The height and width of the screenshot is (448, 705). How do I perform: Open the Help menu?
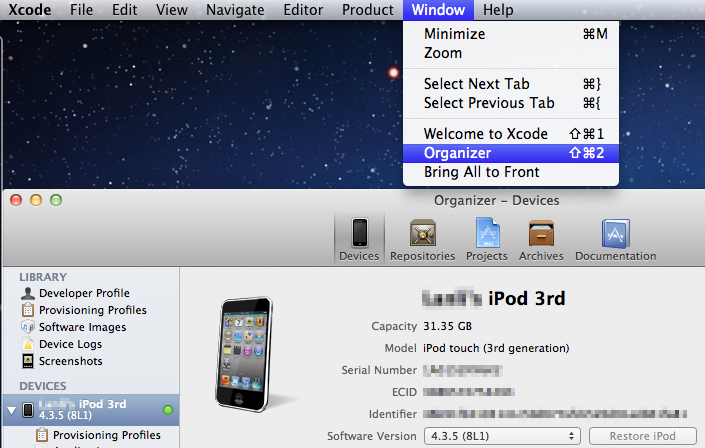498,9
